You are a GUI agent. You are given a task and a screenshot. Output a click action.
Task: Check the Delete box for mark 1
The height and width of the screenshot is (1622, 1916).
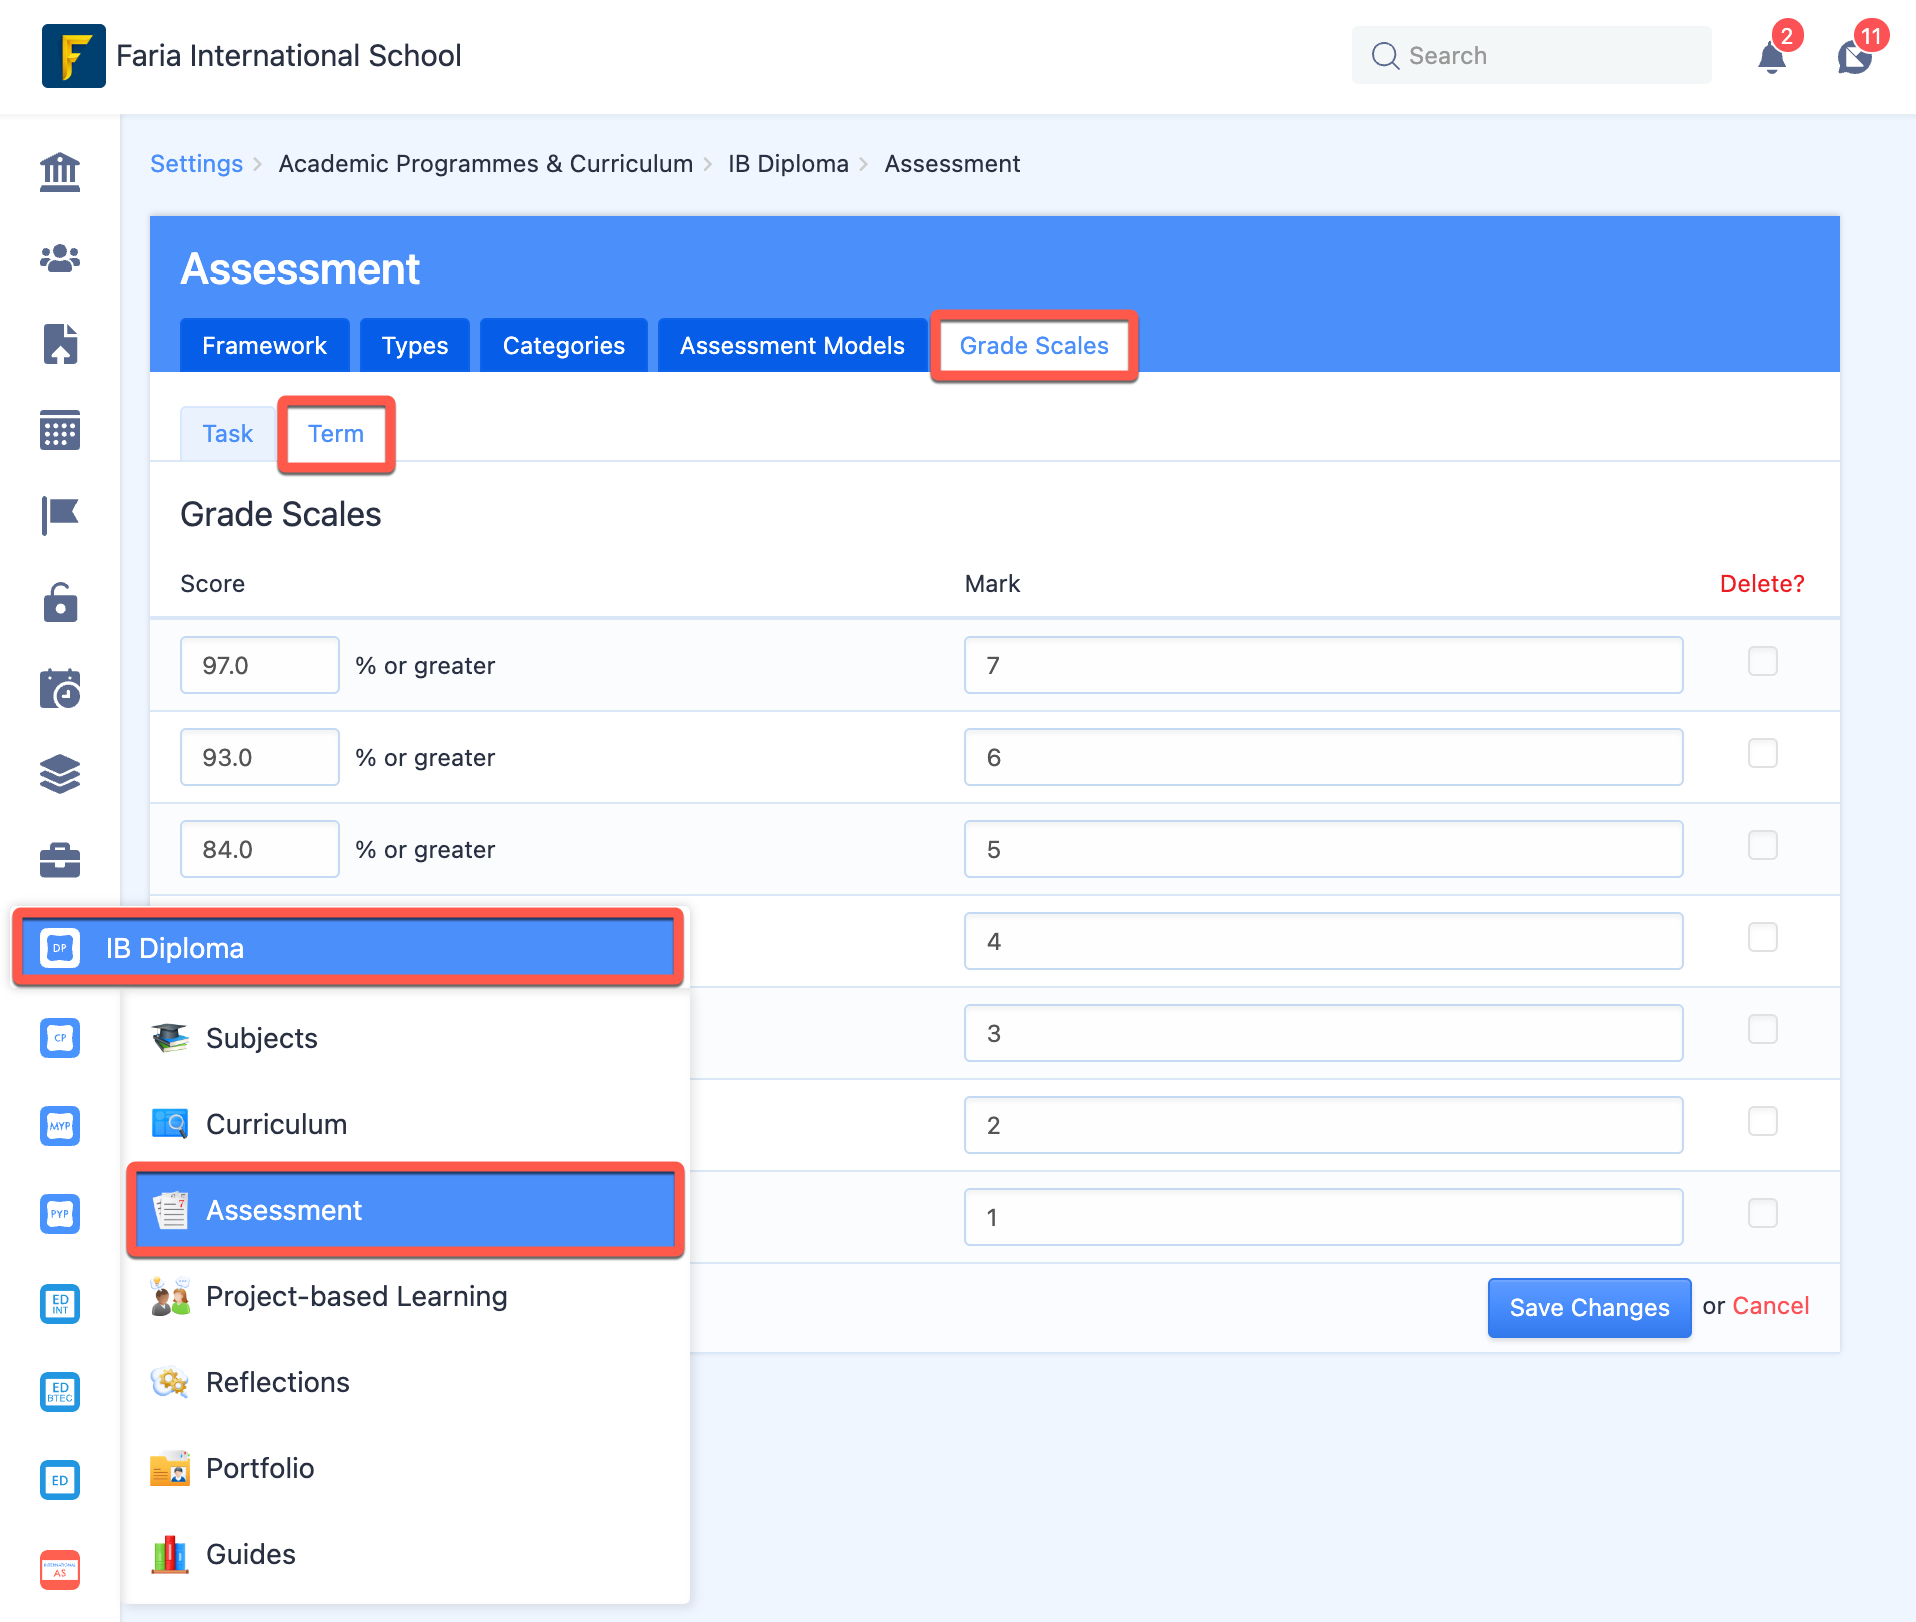(1763, 1213)
